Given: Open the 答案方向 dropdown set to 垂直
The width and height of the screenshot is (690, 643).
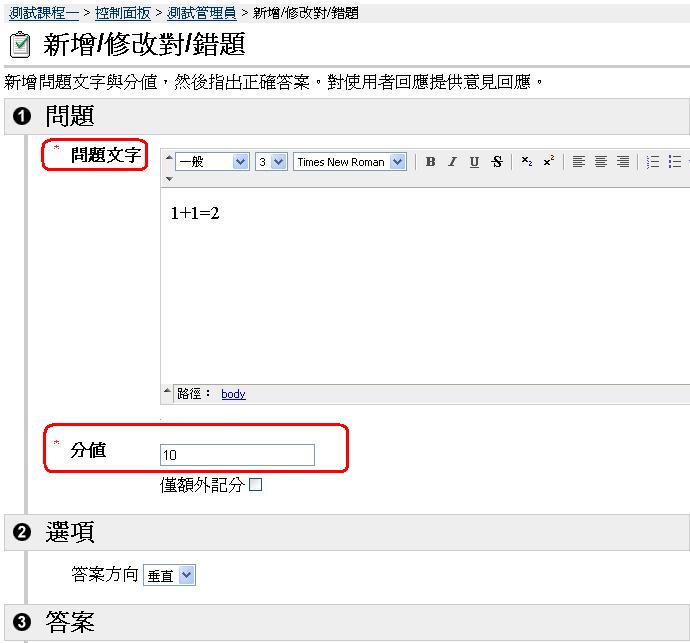Looking at the screenshot, I should (x=170, y=575).
